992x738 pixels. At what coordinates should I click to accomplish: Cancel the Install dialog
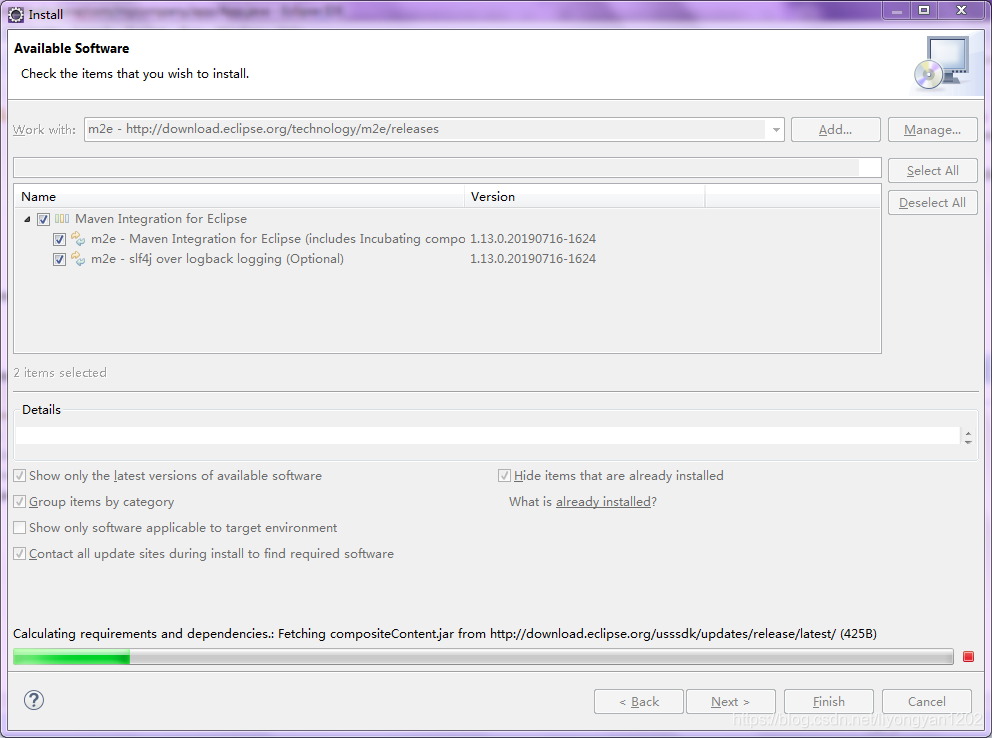click(926, 701)
